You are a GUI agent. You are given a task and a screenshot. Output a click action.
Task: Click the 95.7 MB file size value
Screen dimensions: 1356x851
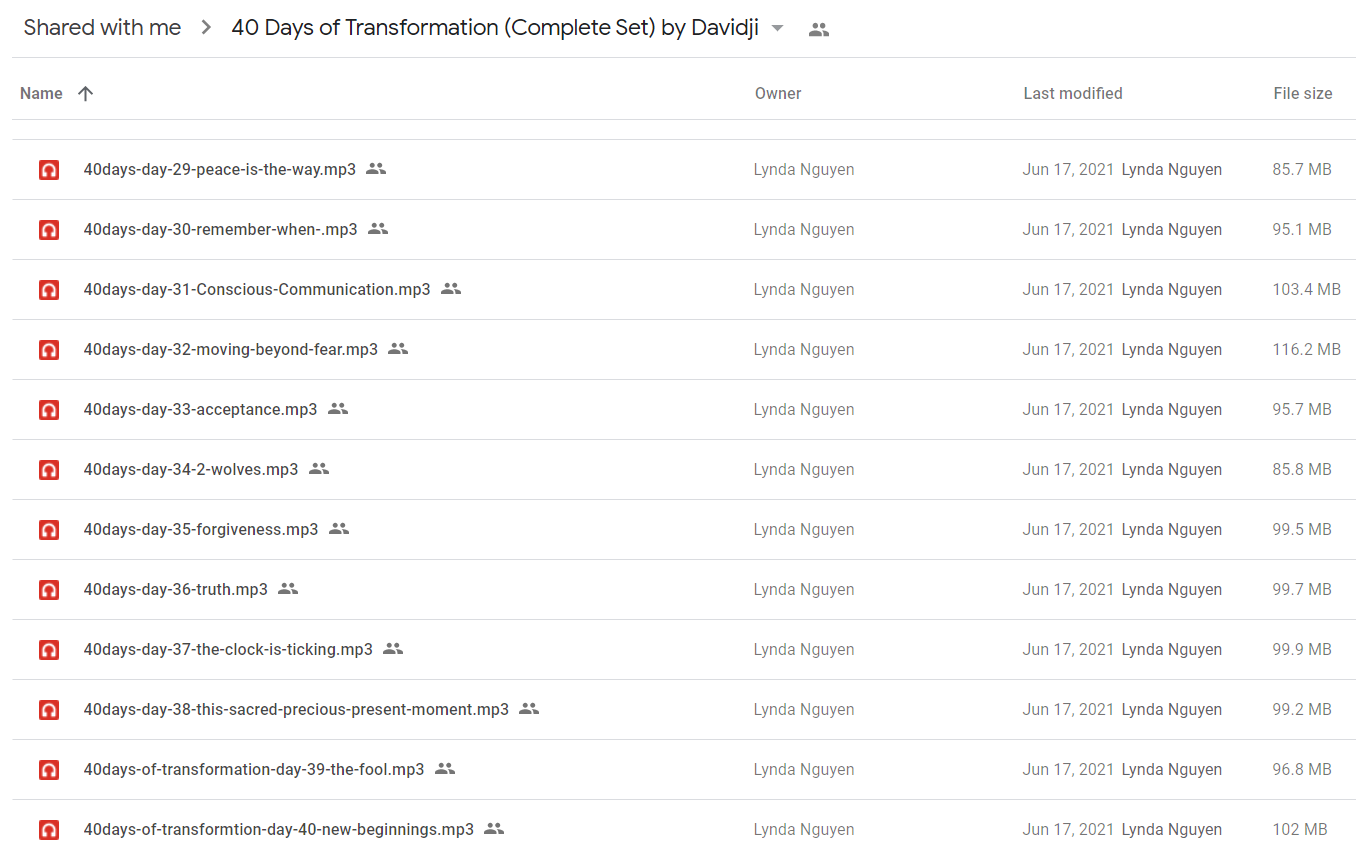(1302, 410)
